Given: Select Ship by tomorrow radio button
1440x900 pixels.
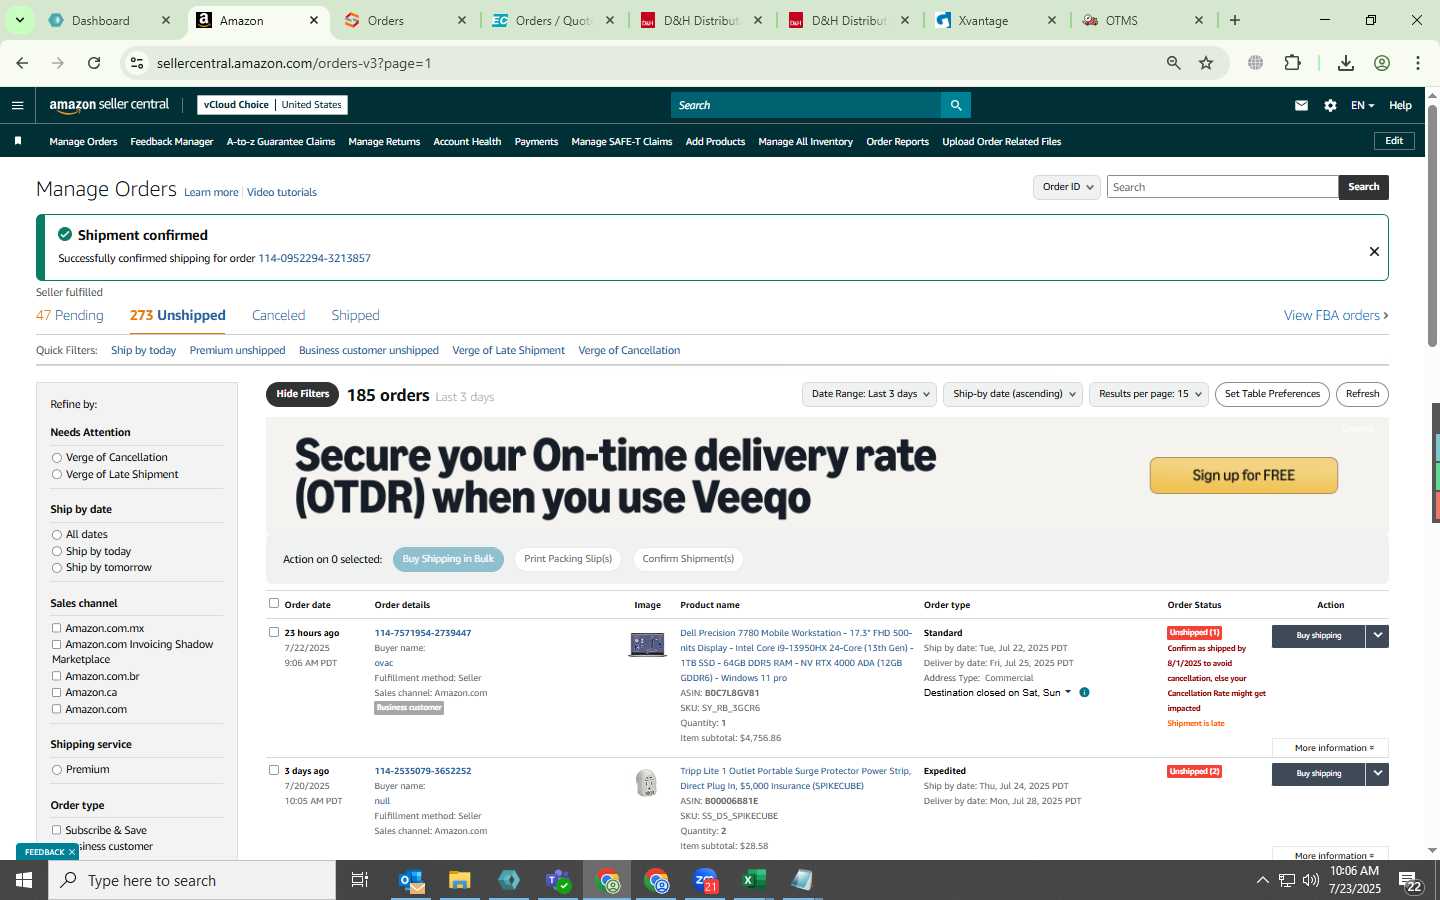Looking at the screenshot, I should 57,568.
